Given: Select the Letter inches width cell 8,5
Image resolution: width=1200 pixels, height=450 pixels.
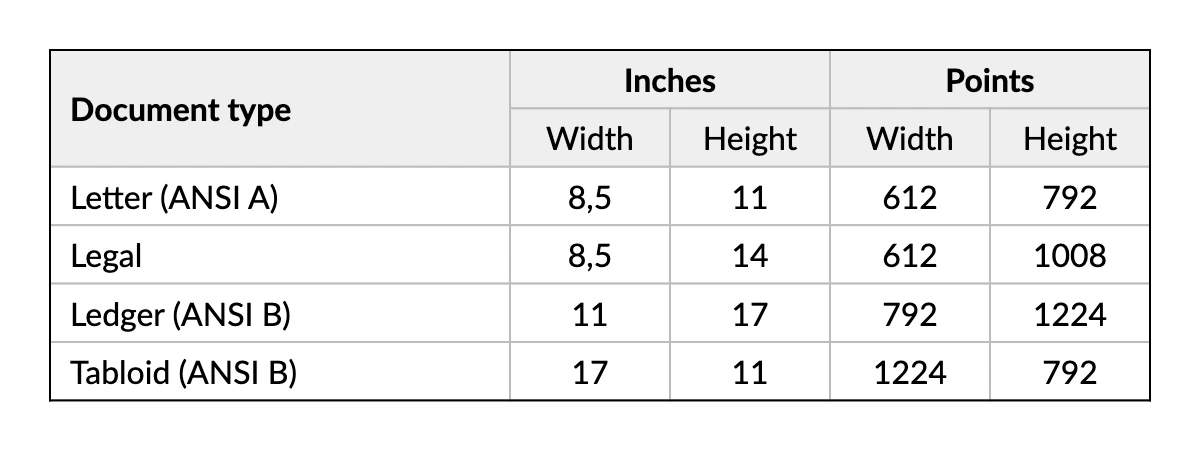Looking at the screenshot, I should (x=589, y=198).
